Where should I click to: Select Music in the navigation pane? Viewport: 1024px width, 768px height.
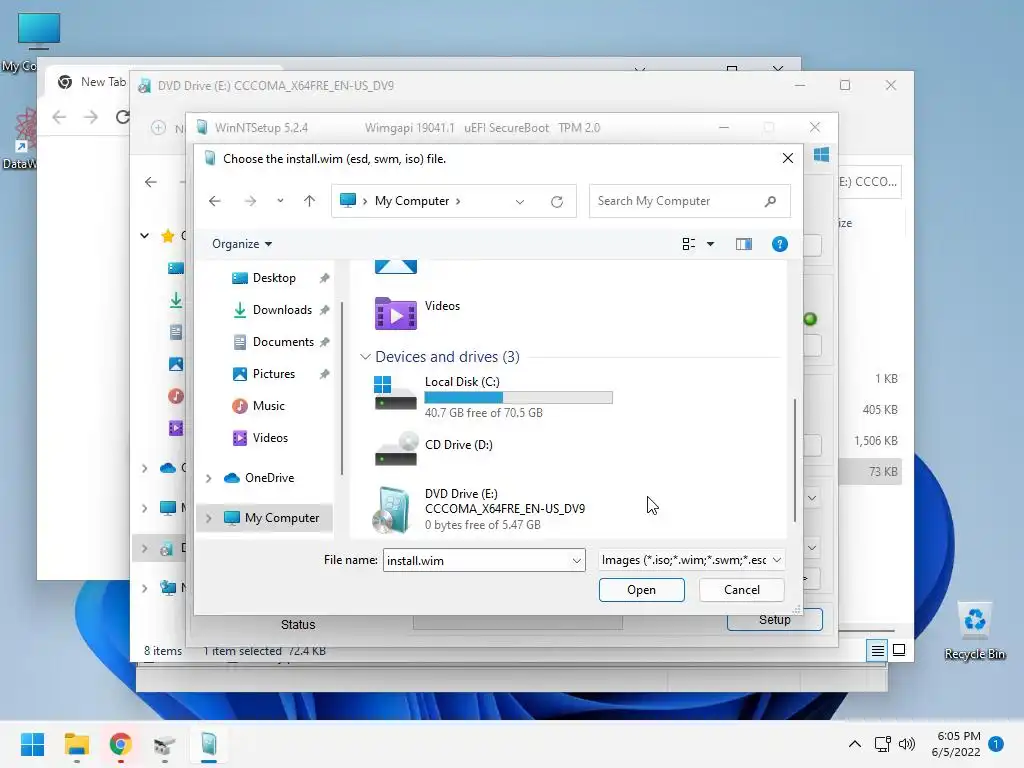pyautogui.click(x=268, y=406)
